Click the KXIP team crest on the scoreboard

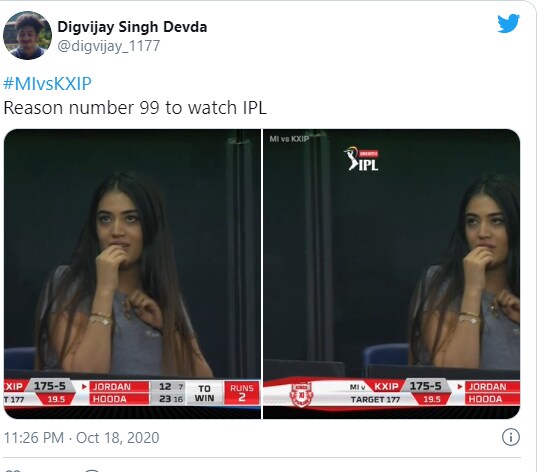(x=301, y=394)
